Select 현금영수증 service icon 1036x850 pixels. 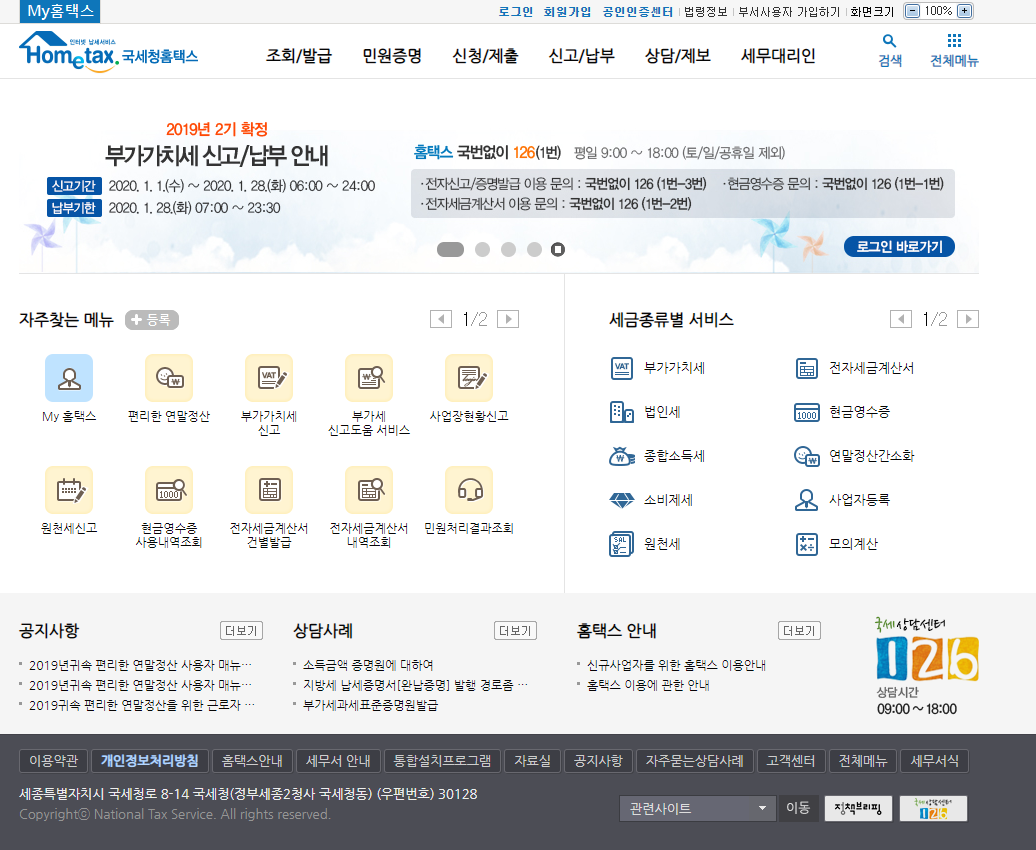pos(807,412)
